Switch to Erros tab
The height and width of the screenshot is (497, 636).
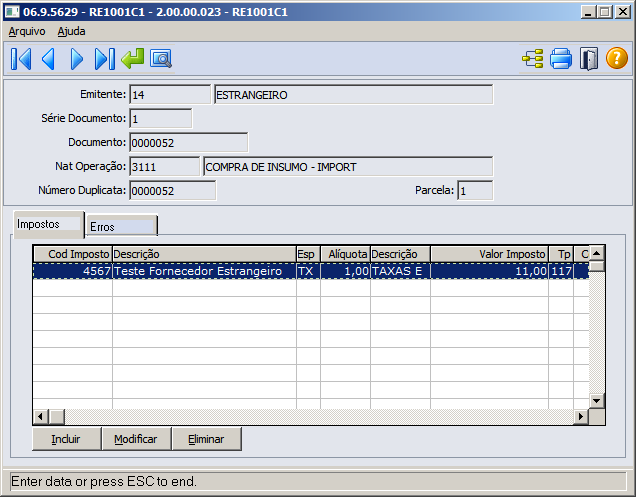pos(121,226)
